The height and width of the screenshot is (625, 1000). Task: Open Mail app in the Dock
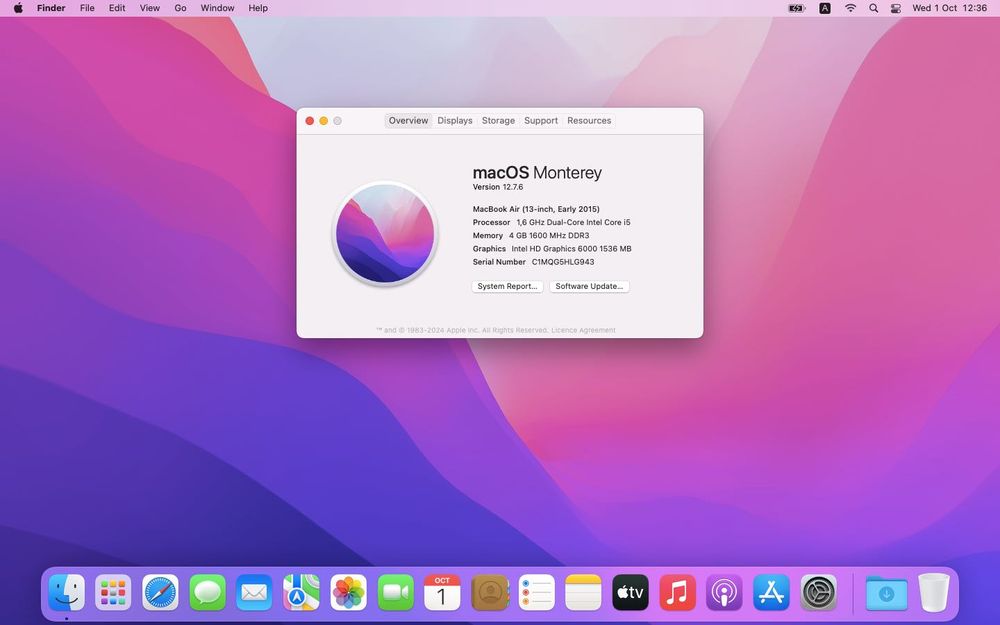[254, 592]
